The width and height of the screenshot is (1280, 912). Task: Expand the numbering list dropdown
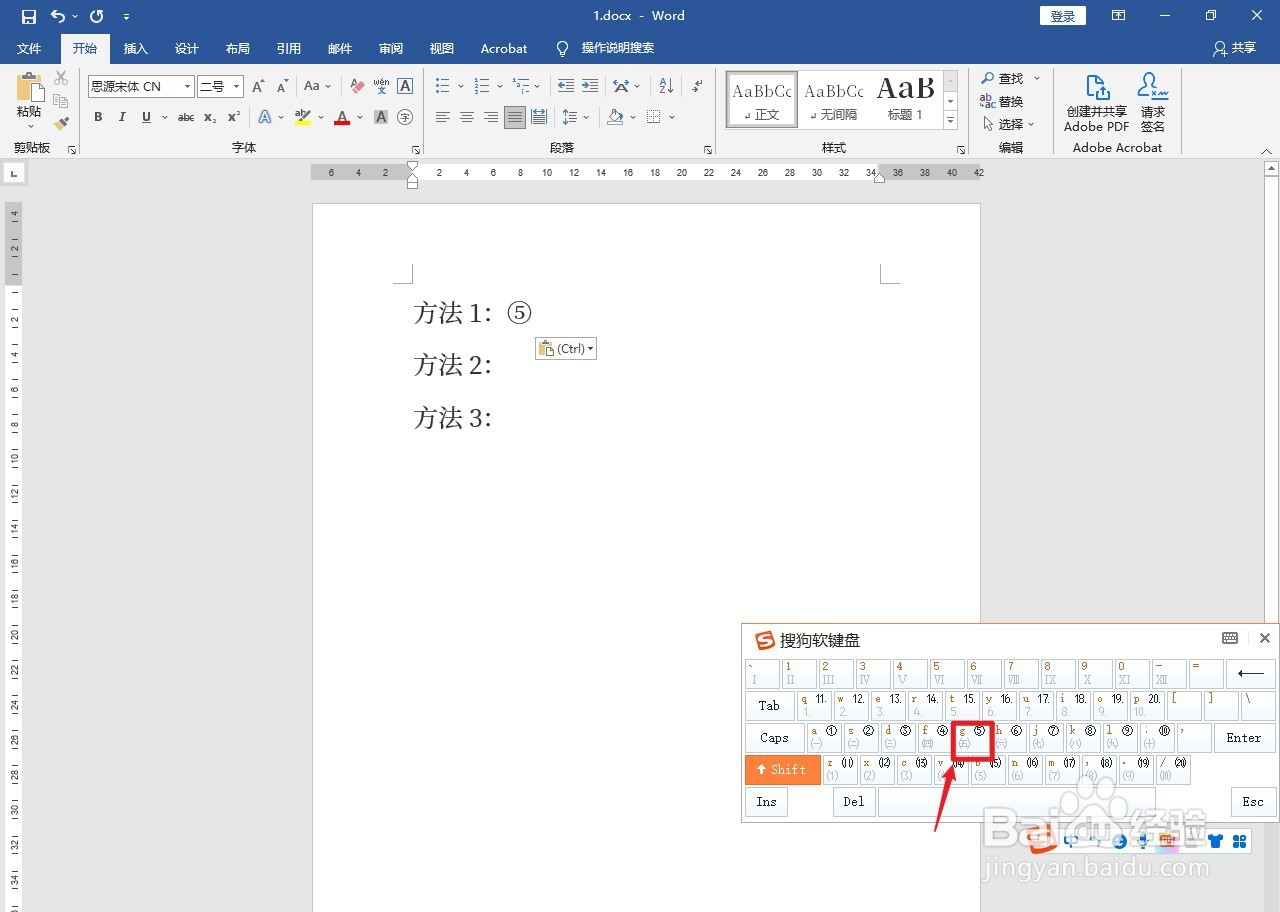499,87
